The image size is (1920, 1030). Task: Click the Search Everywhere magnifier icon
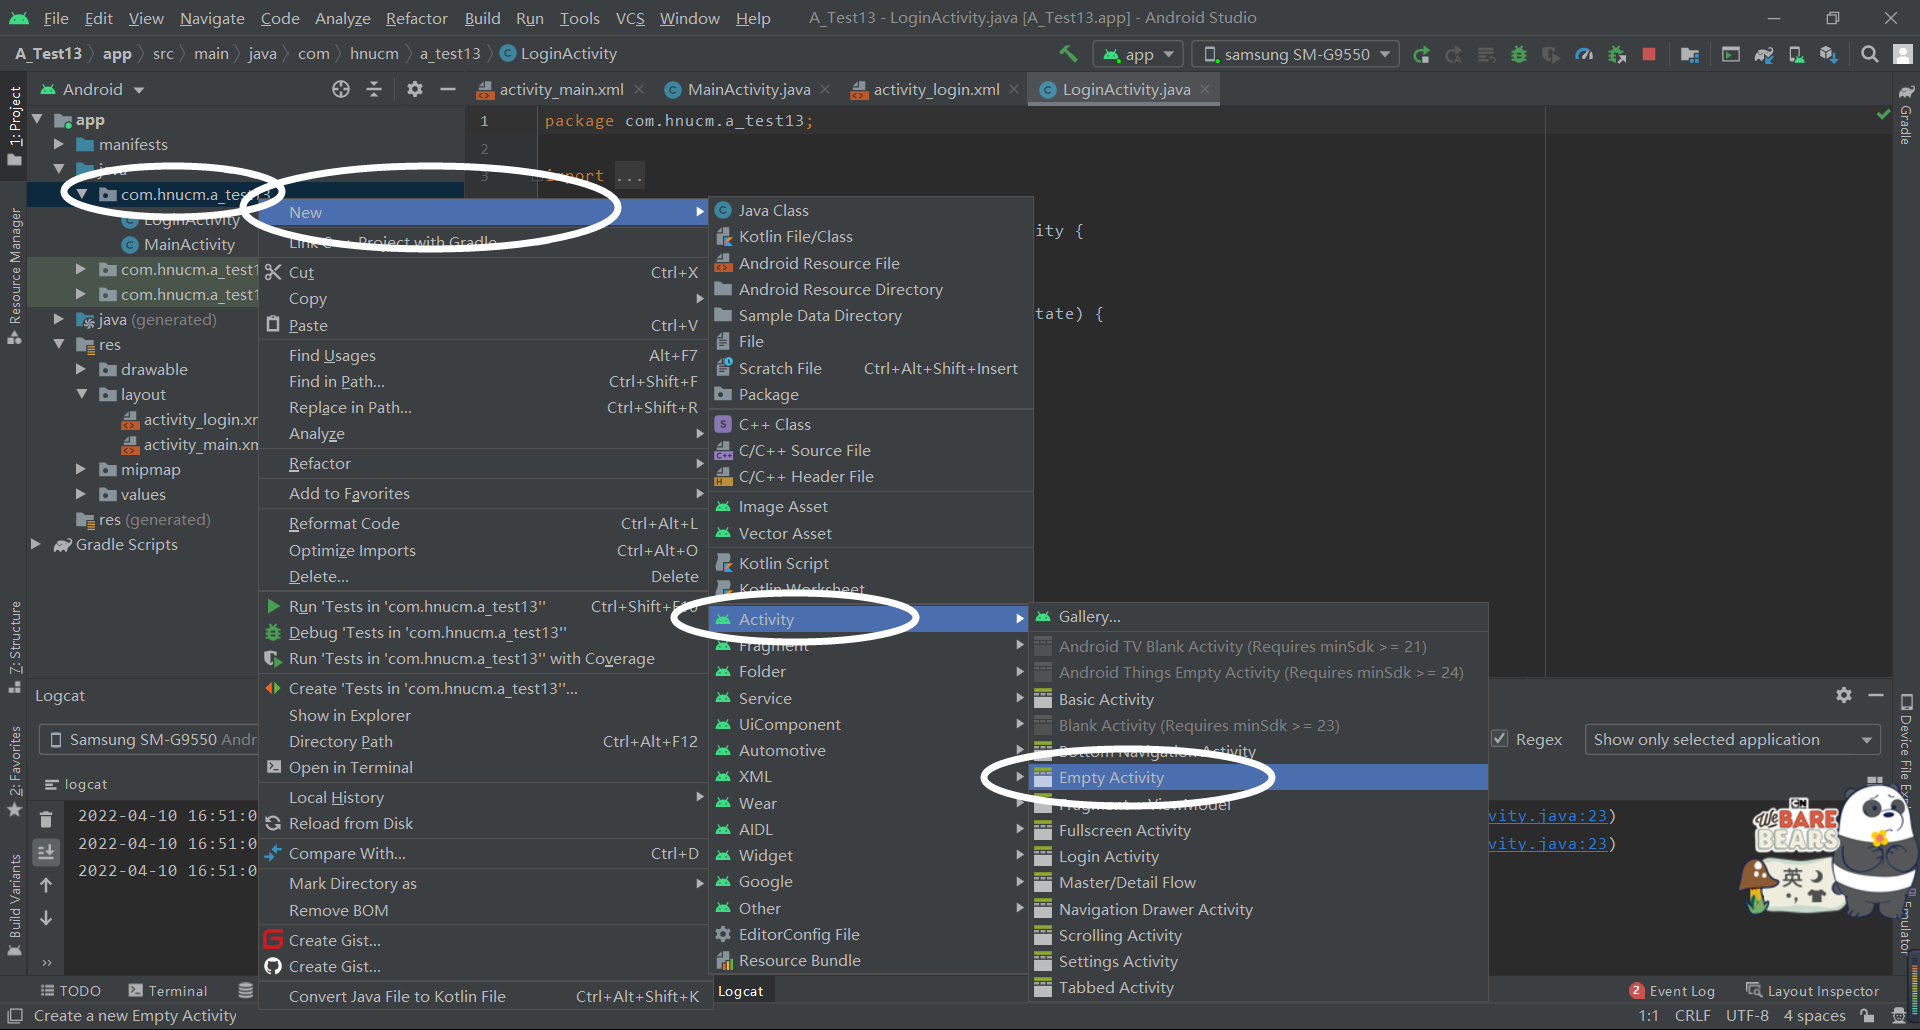click(x=1869, y=54)
